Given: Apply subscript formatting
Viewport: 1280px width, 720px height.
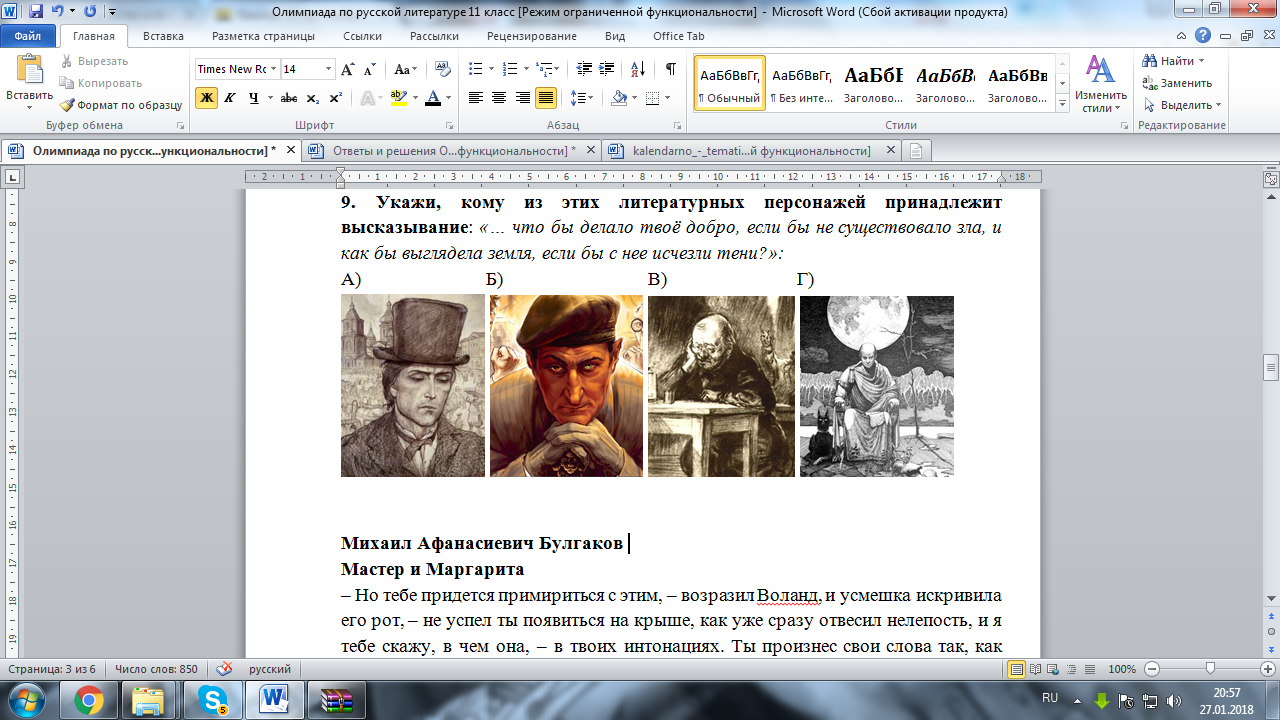Looking at the screenshot, I should pyautogui.click(x=313, y=98).
